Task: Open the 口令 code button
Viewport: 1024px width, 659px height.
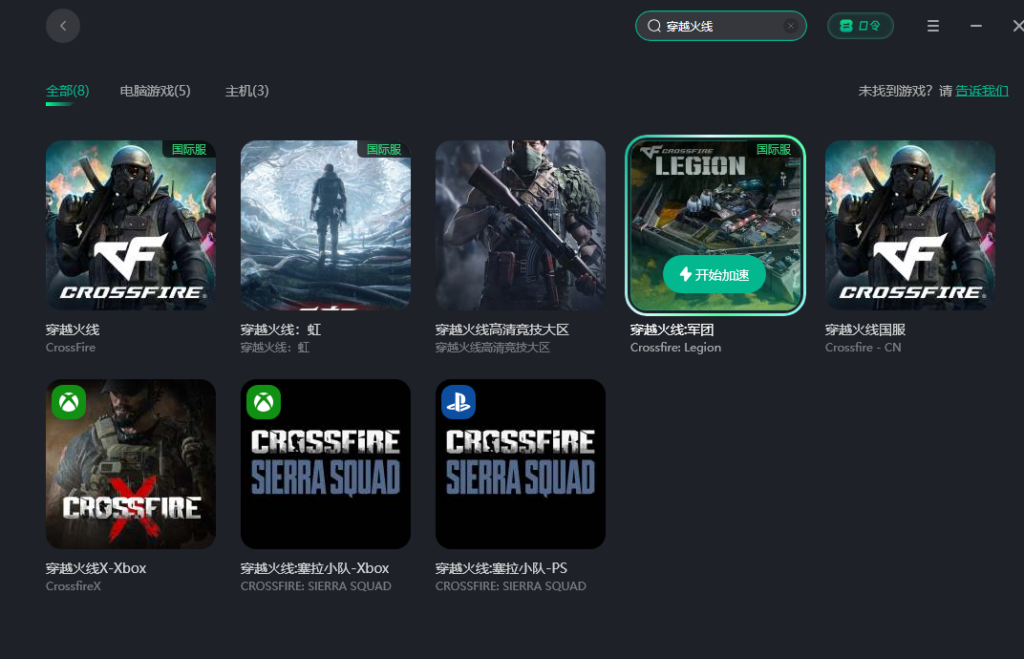Action: [860, 26]
